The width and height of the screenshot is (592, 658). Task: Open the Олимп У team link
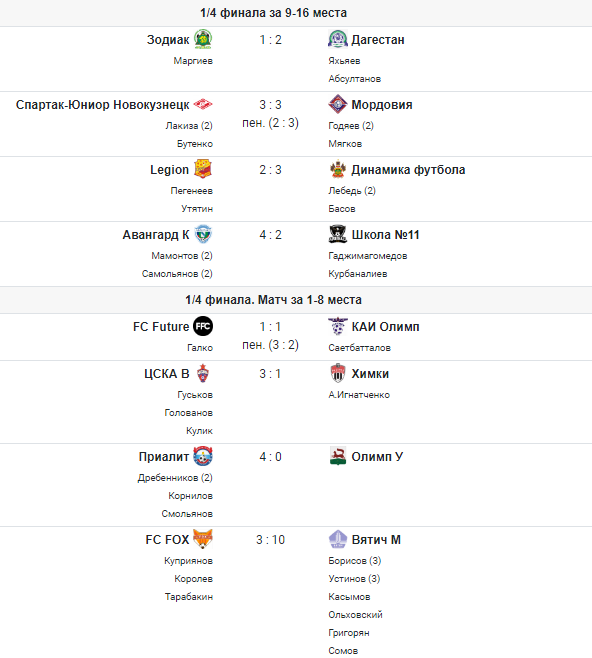click(x=377, y=457)
